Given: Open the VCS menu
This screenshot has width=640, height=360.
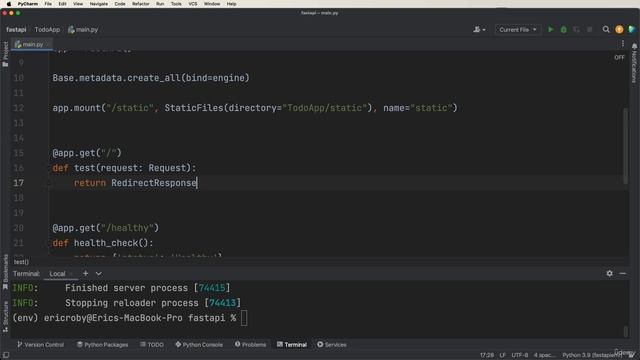Looking at the screenshot, I should [193, 4].
